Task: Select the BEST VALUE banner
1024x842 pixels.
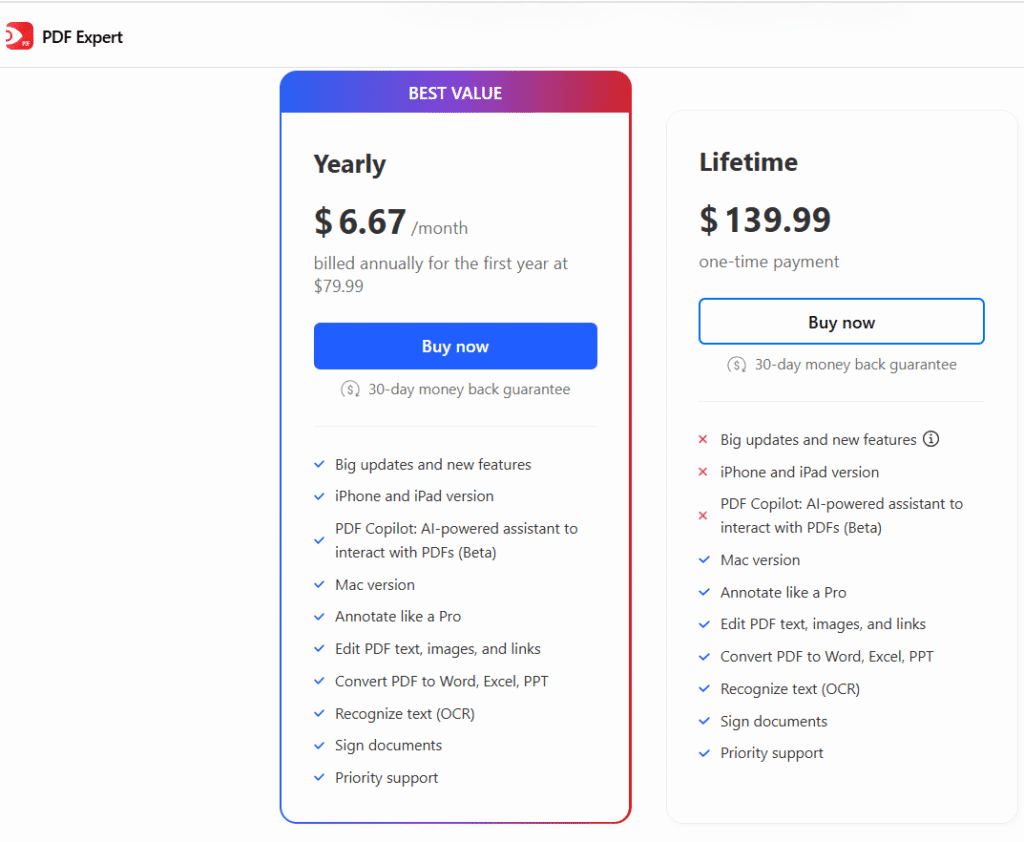Action: coord(455,93)
